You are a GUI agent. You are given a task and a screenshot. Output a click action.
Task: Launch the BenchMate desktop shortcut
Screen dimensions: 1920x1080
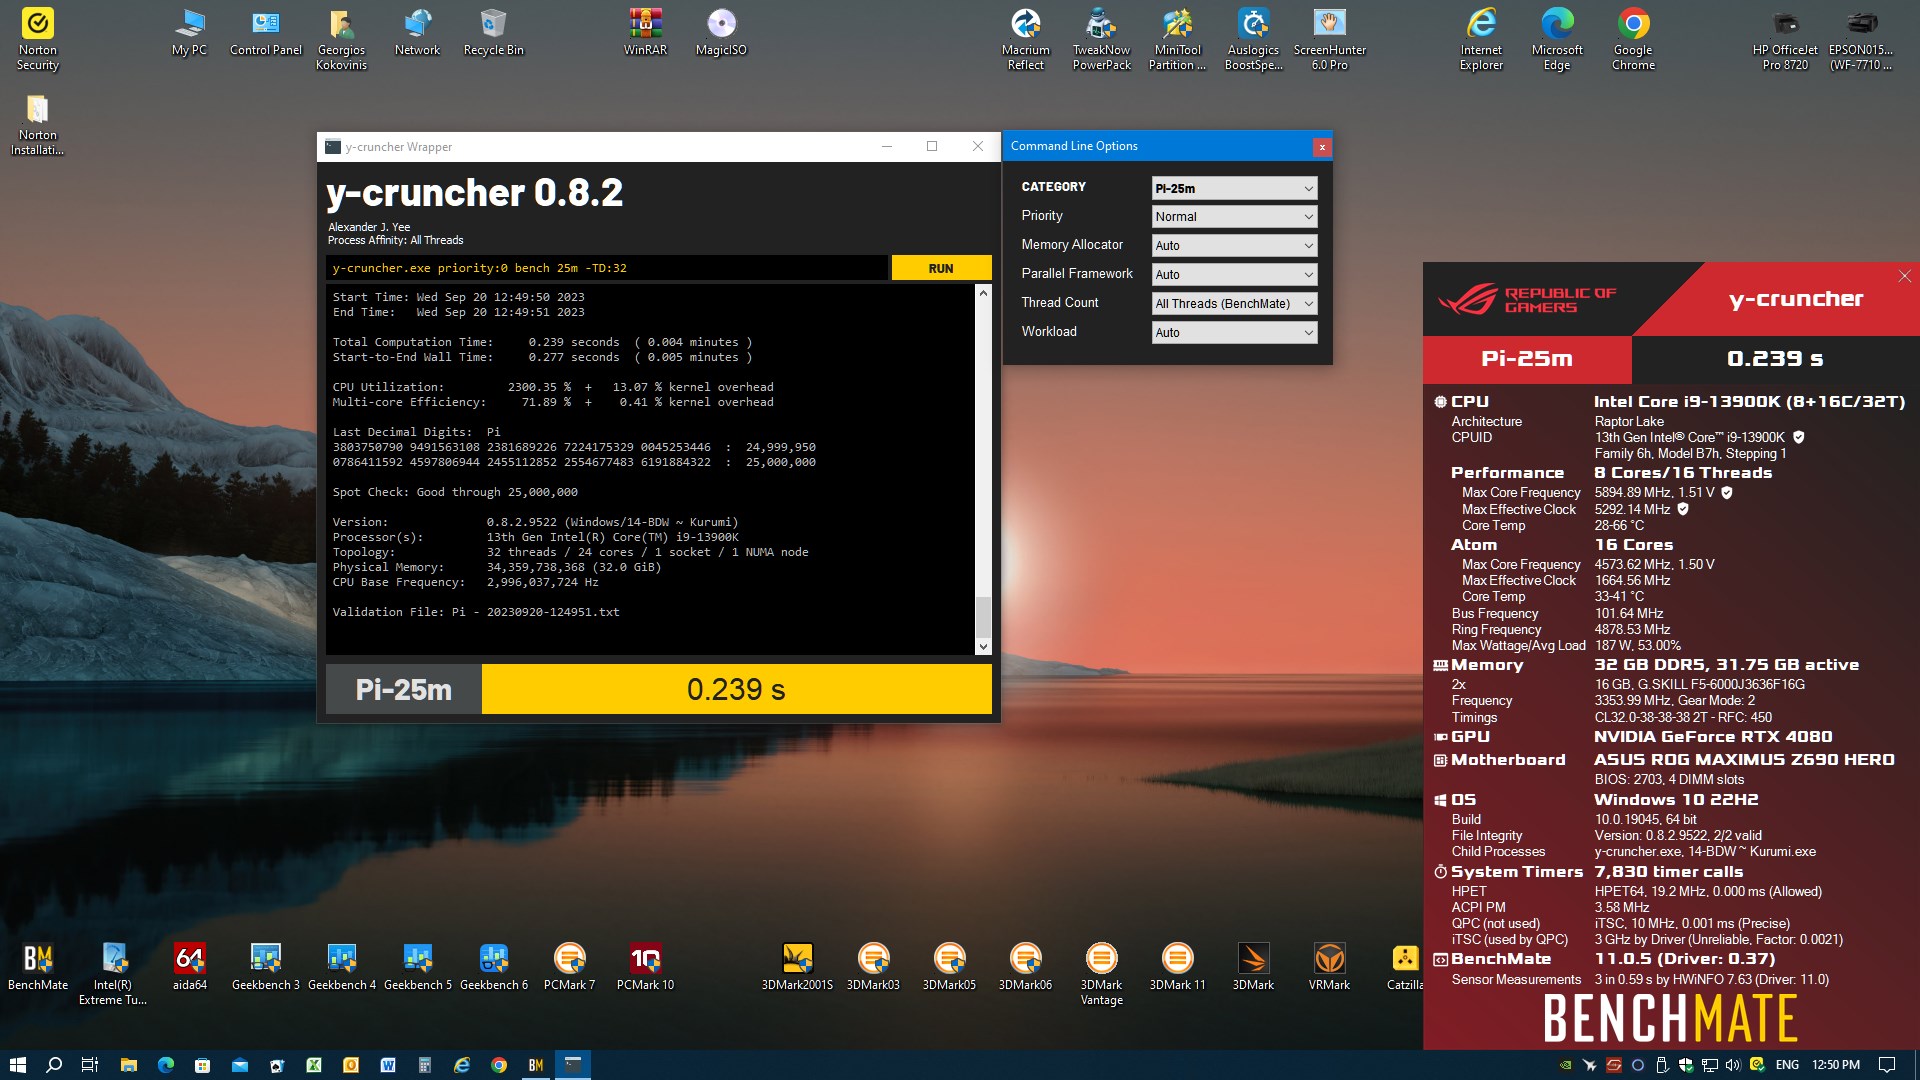38,967
